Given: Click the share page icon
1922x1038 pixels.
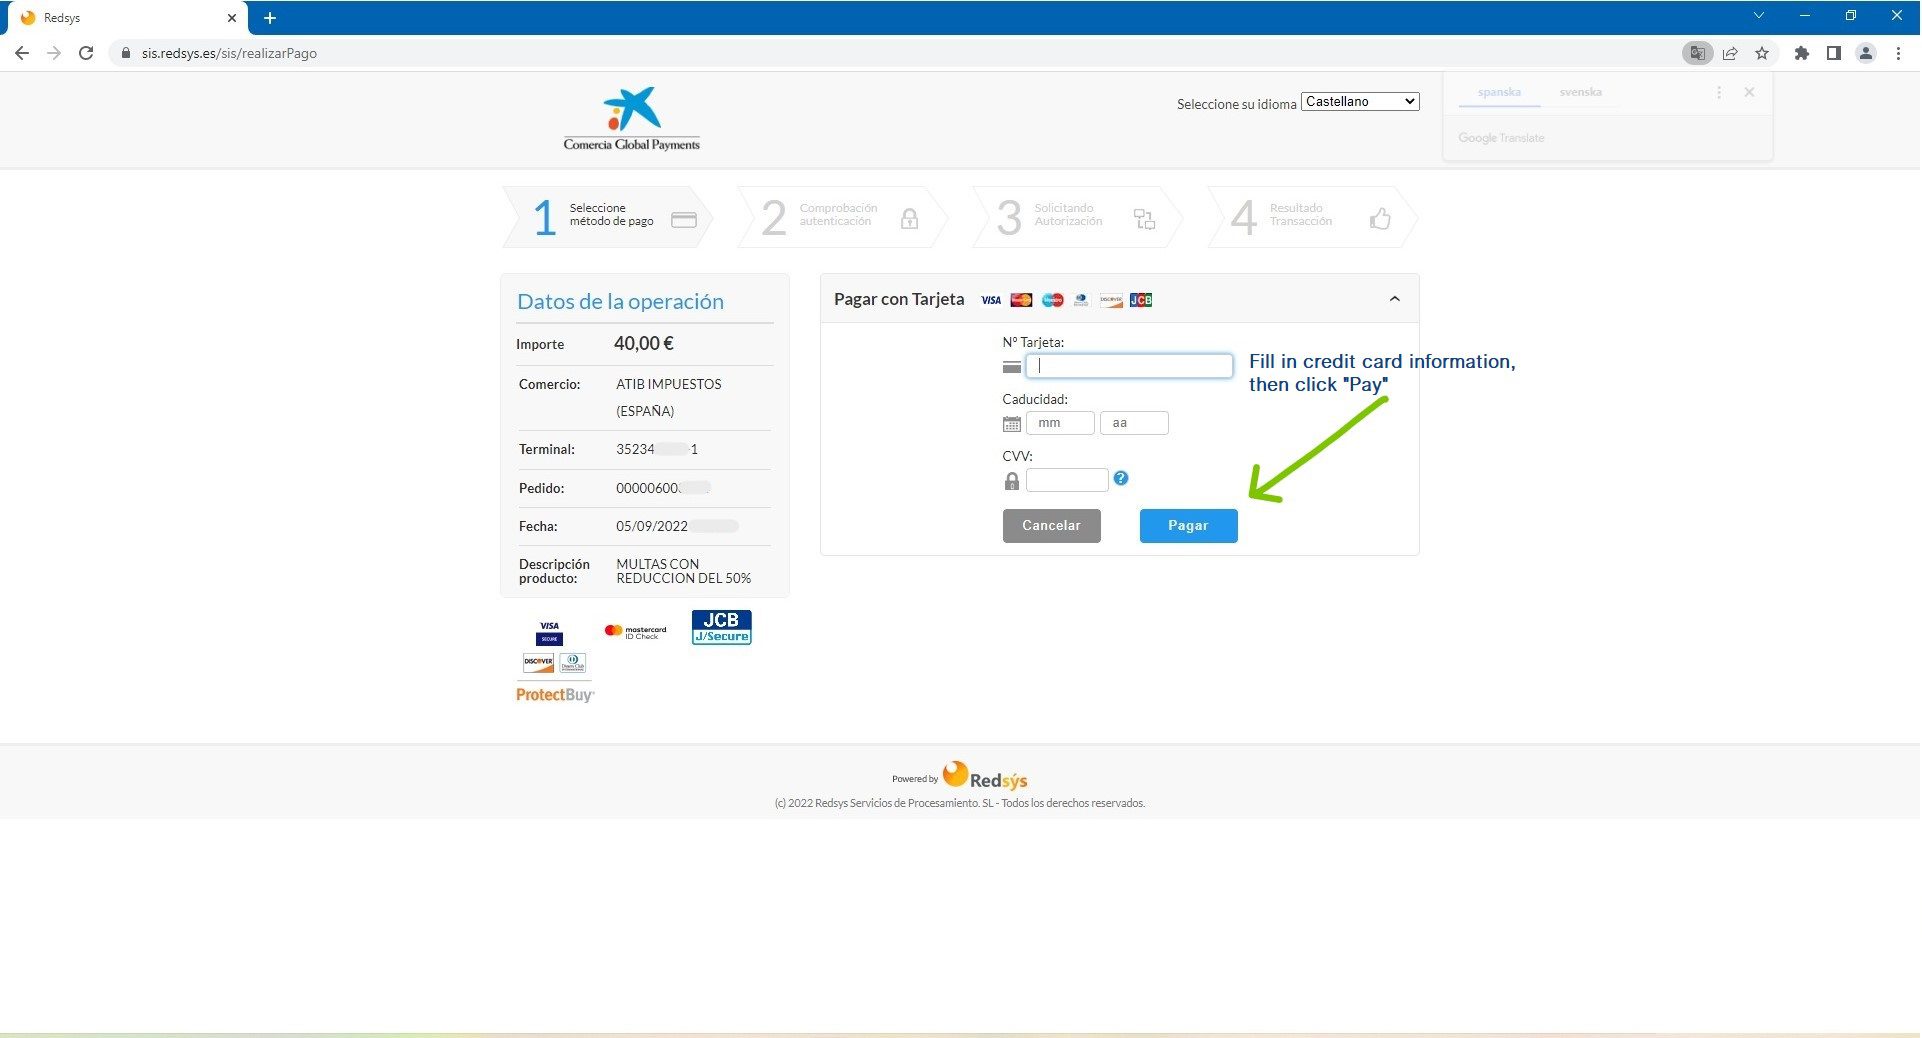Looking at the screenshot, I should click(x=1730, y=53).
